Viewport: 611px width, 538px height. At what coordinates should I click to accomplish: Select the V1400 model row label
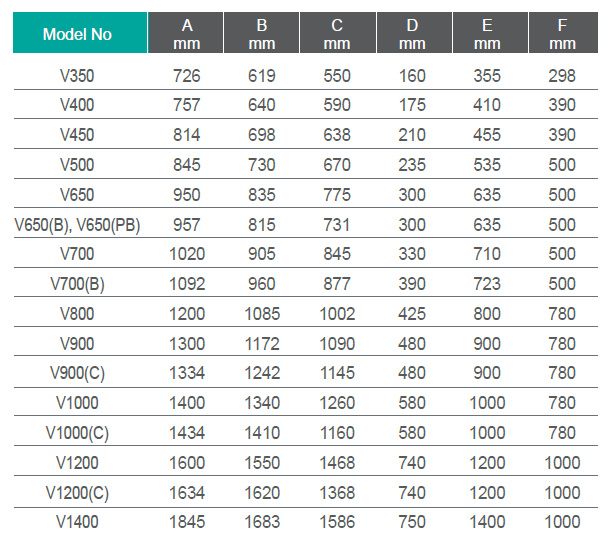pos(77,522)
